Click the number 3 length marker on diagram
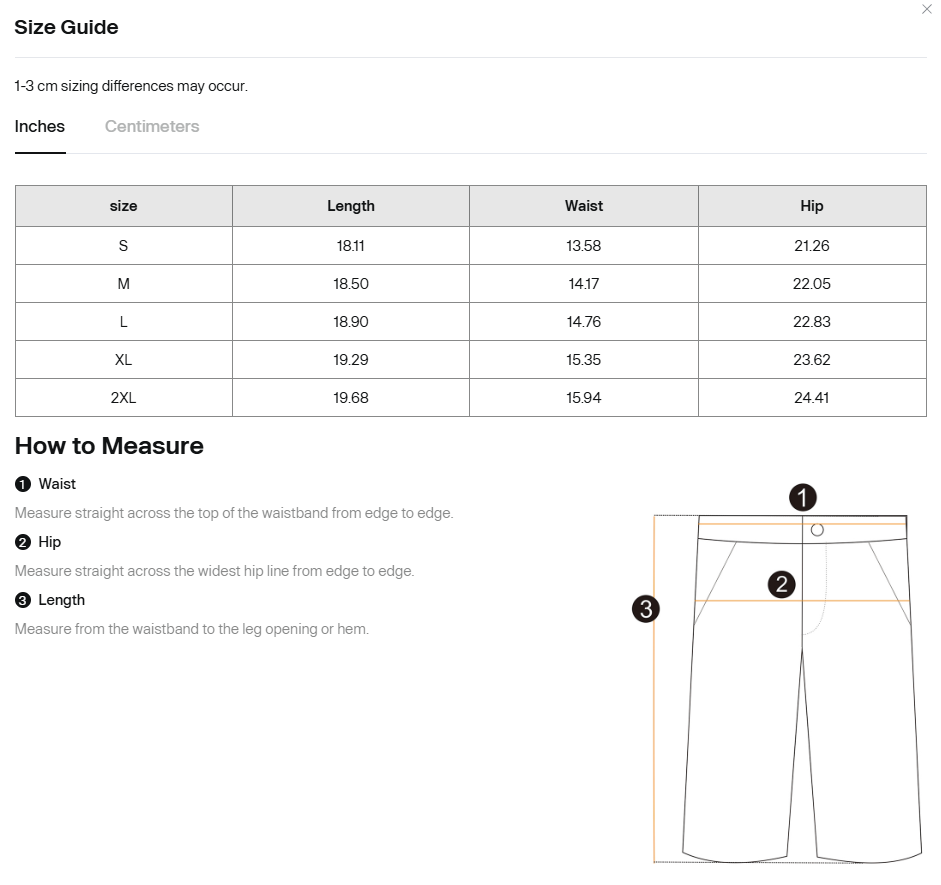This screenshot has width=941, height=885. (x=646, y=609)
